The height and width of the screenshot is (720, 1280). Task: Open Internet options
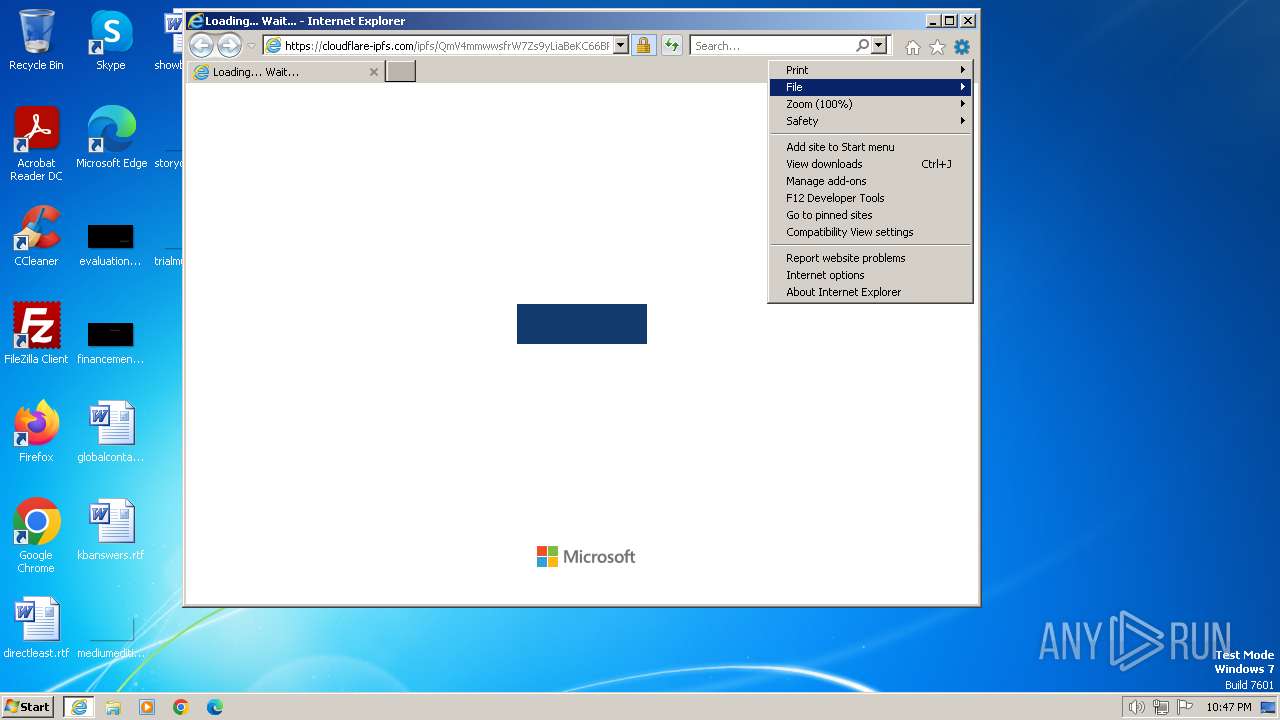(870, 275)
